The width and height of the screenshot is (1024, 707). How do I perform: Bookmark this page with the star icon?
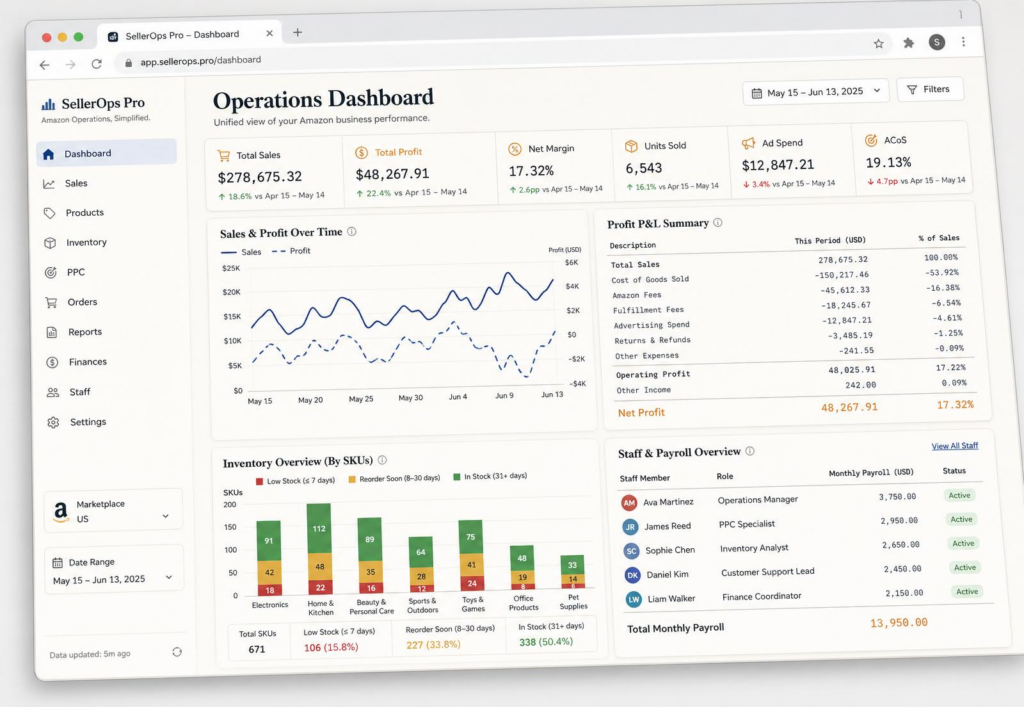click(x=878, y=44)
